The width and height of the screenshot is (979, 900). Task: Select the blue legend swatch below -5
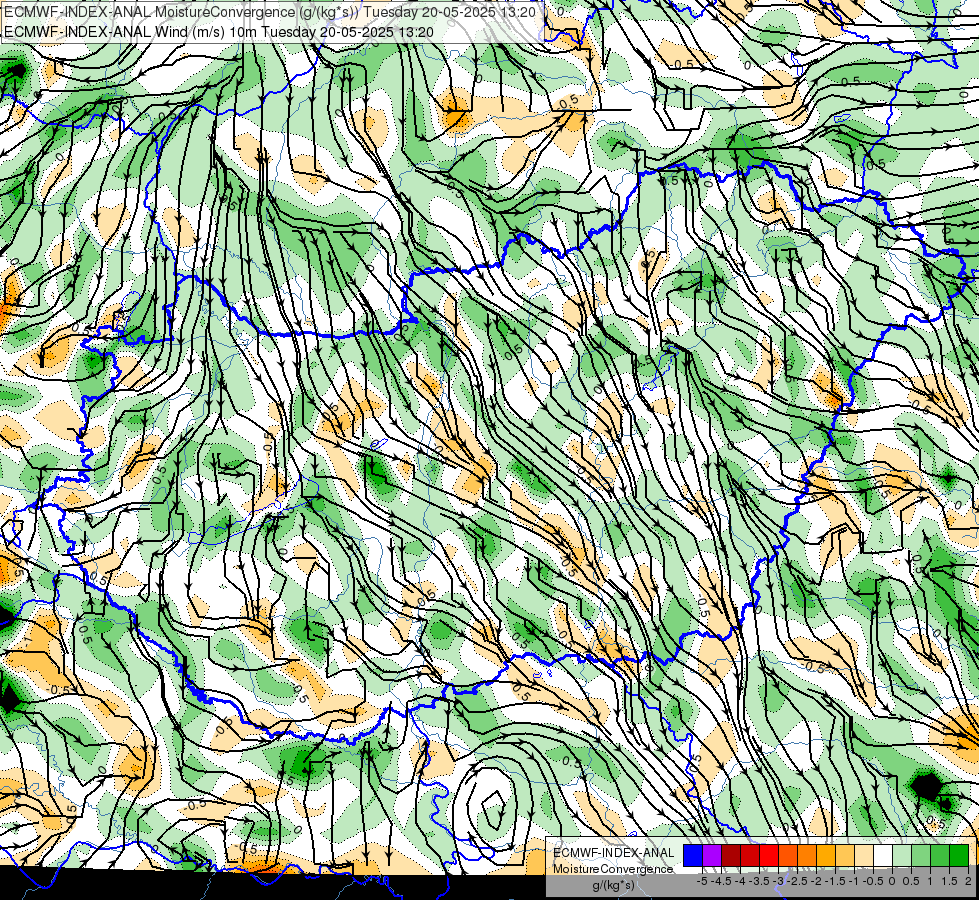[693, 855]
